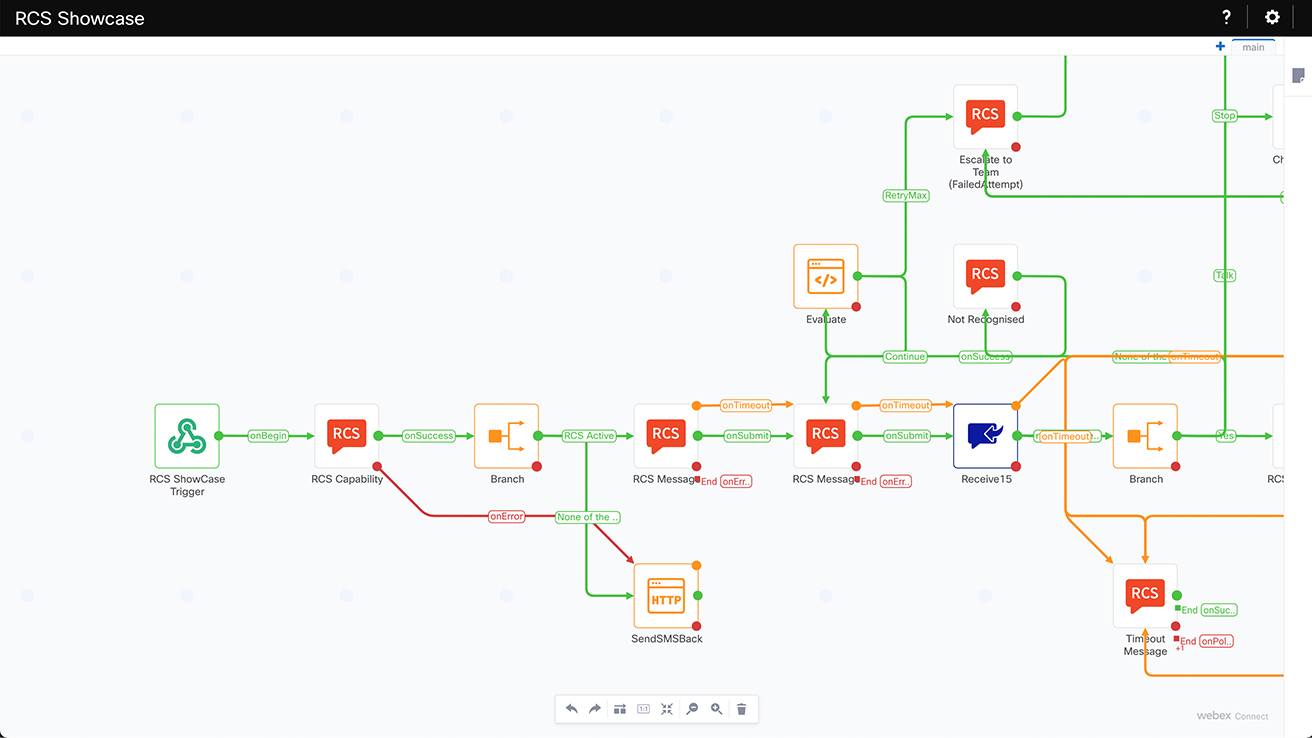Screen dimensions: 1312x738
Task: Open the settings gear icon
Action: tap(1272, 17)
